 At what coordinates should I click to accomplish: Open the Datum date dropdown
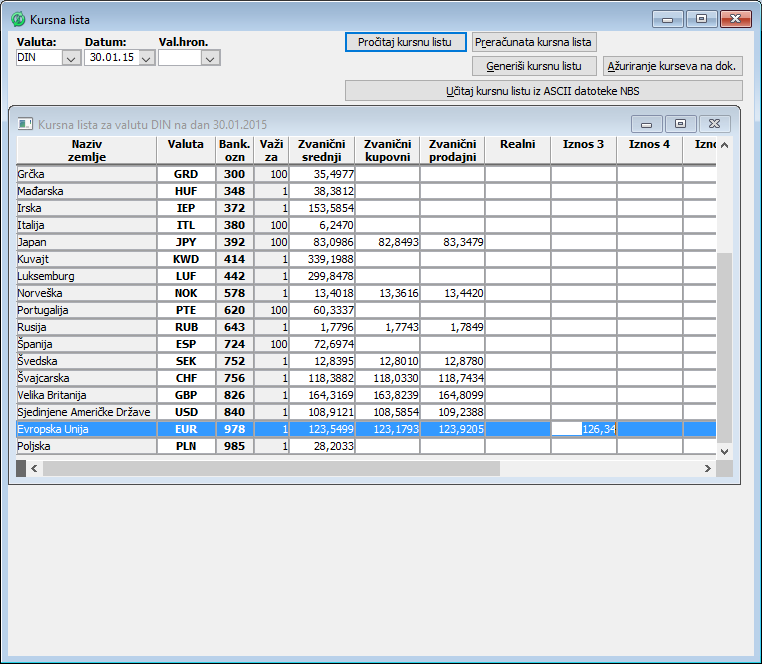pyautogui.click(x=146, y=58)
